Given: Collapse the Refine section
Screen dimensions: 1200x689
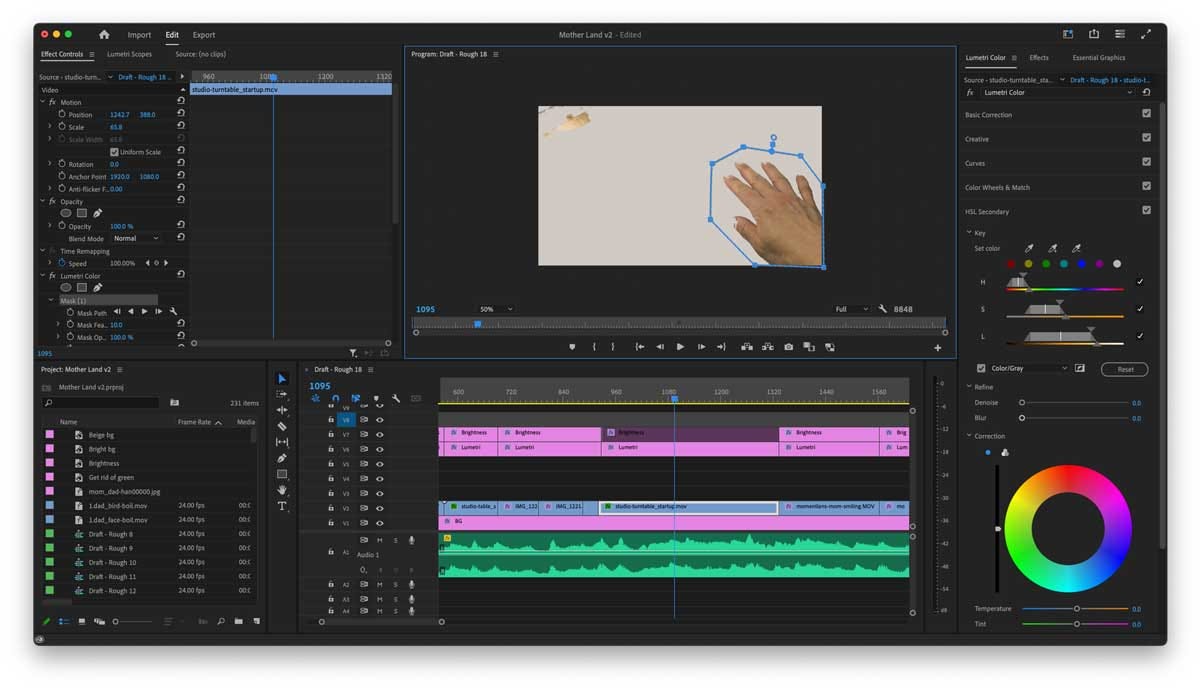Looking at the screenshot, I should click(x=969, y=387).
